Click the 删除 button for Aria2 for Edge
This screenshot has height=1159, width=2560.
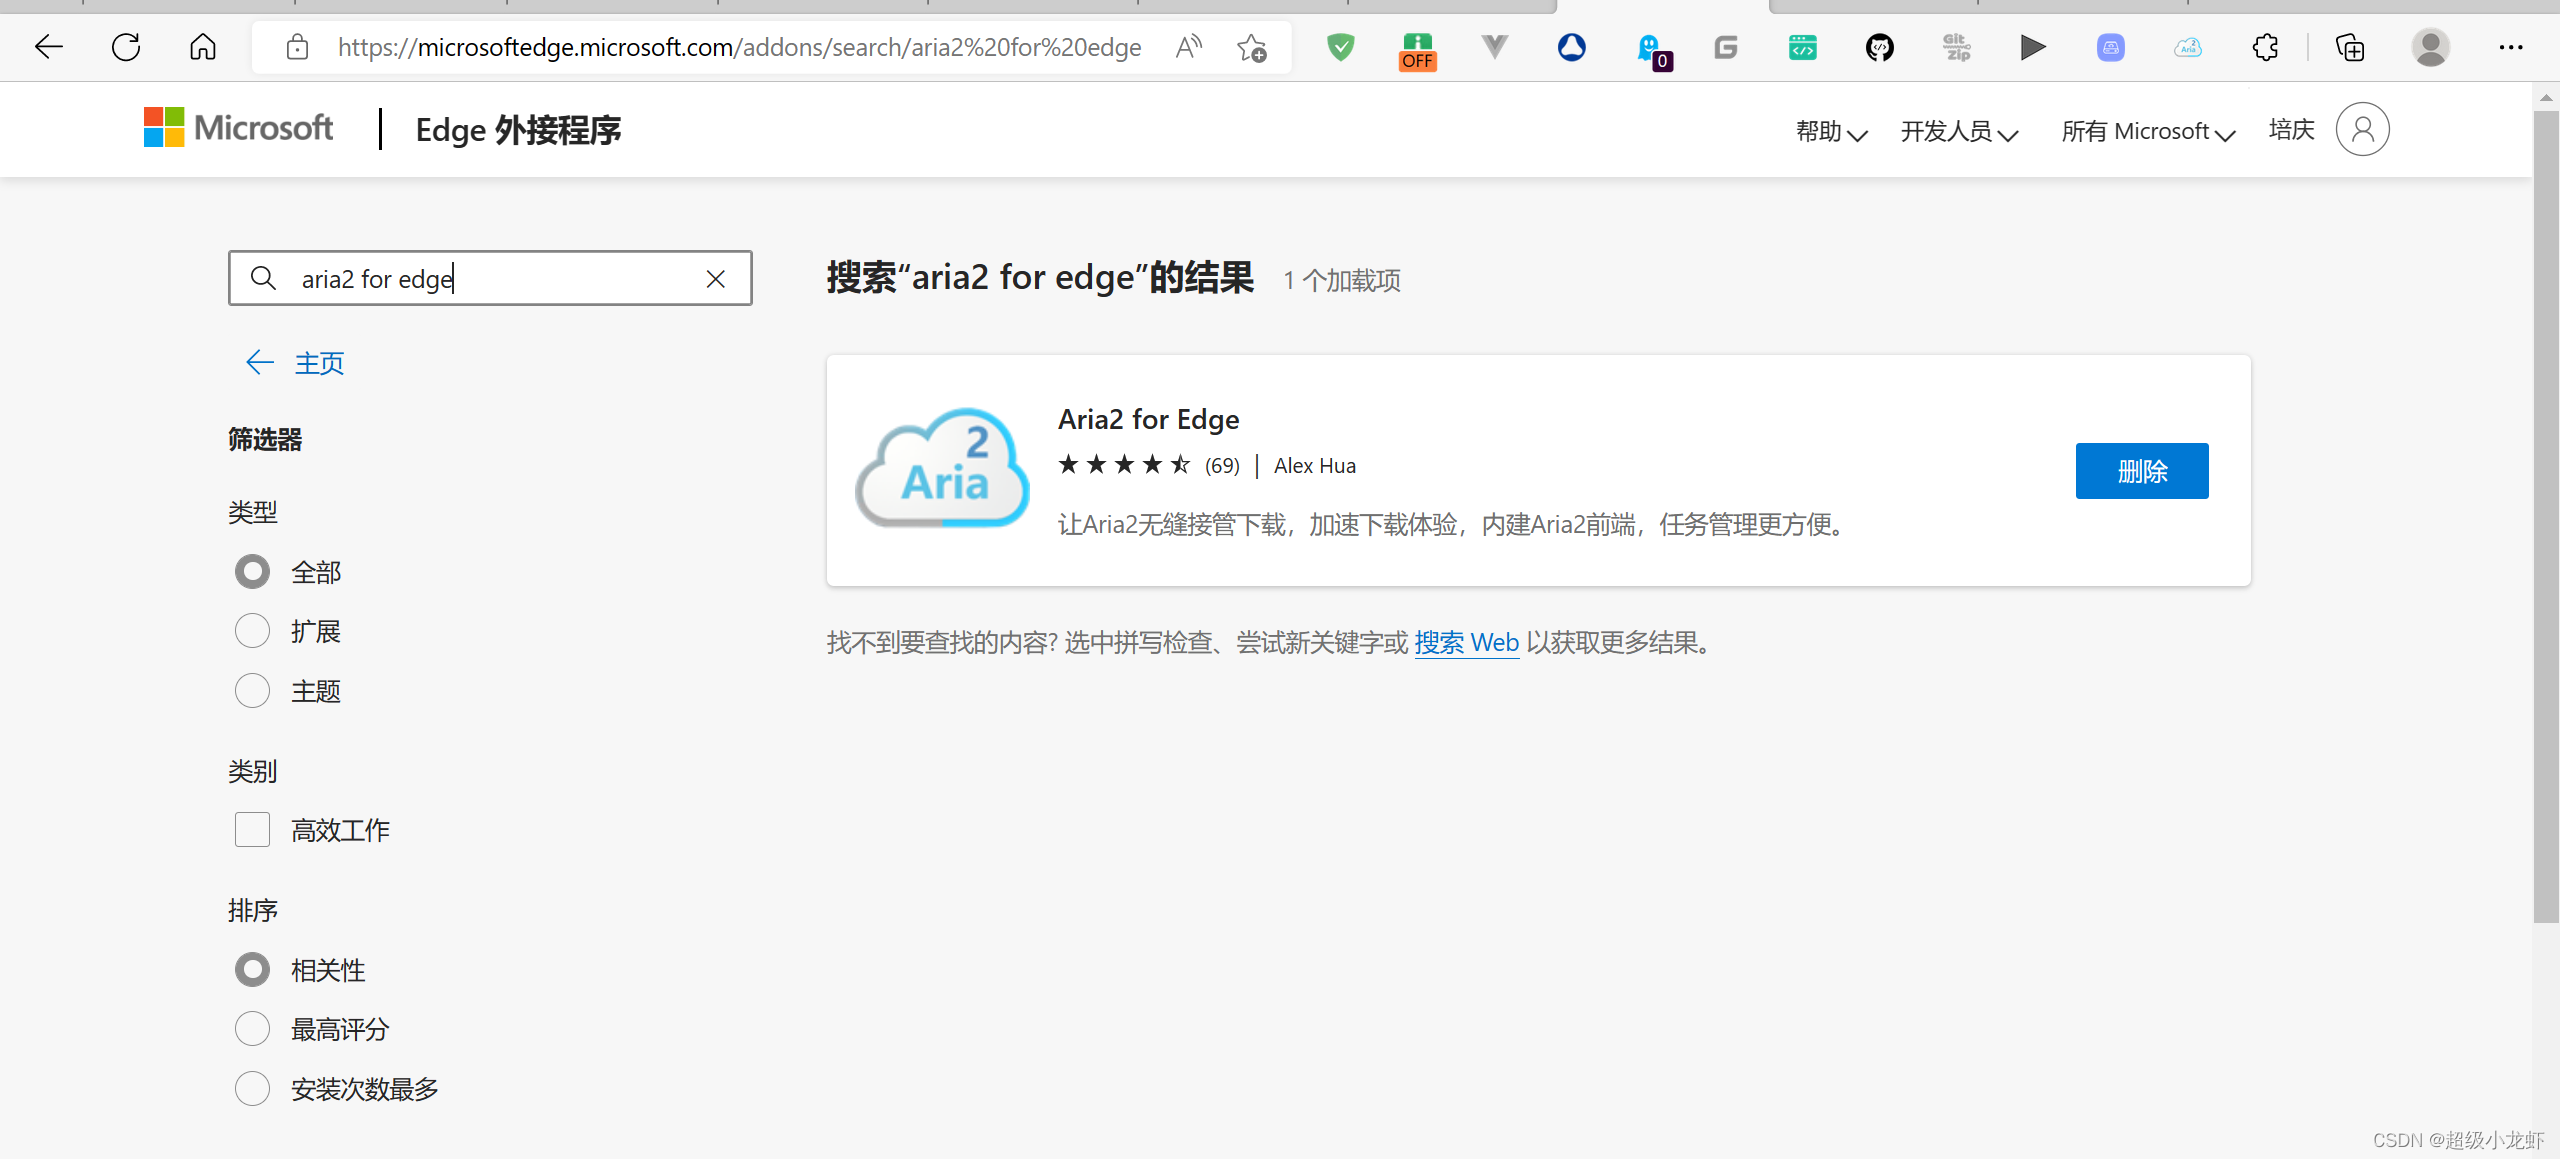[x=2142, y=471]
